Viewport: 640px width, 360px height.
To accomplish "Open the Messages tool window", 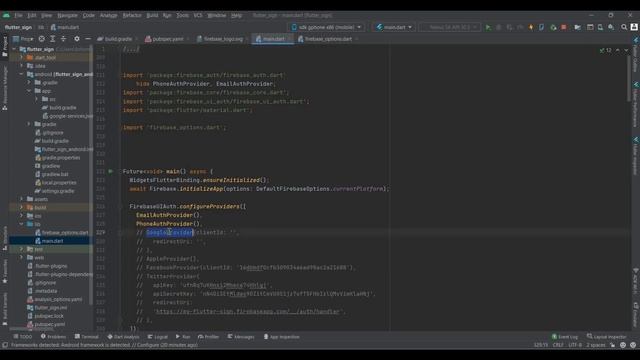I will (241, 337).
